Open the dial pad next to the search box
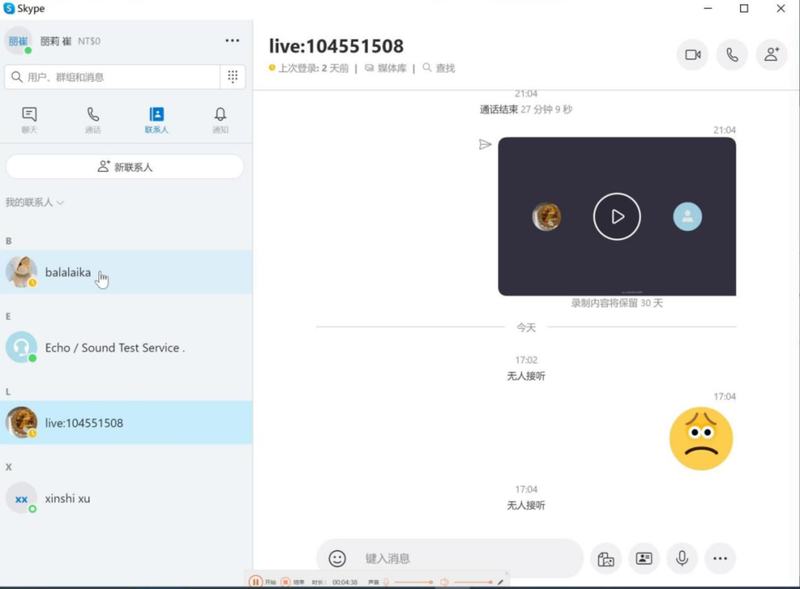This screenshot has width=800, height=589. (x=233, y=76)
